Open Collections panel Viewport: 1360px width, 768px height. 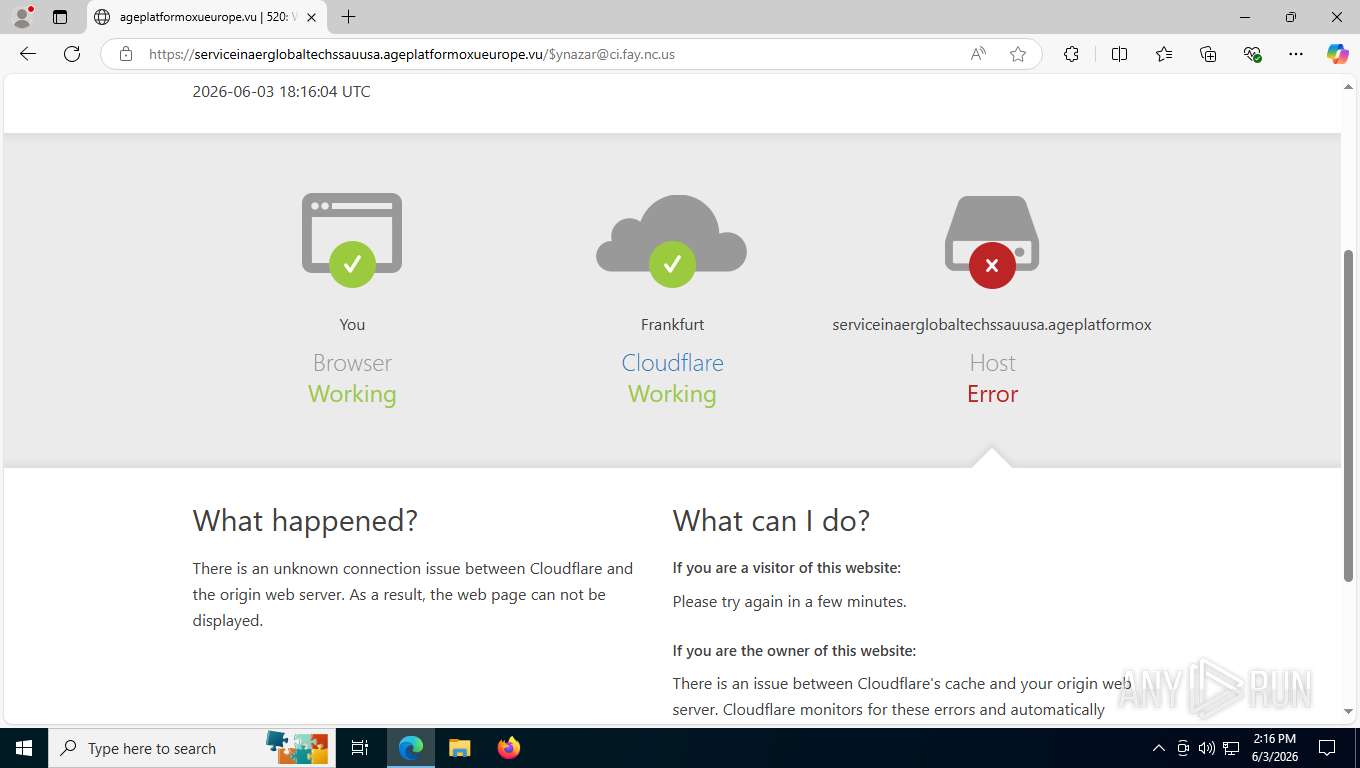click(x=1208, y=54)
